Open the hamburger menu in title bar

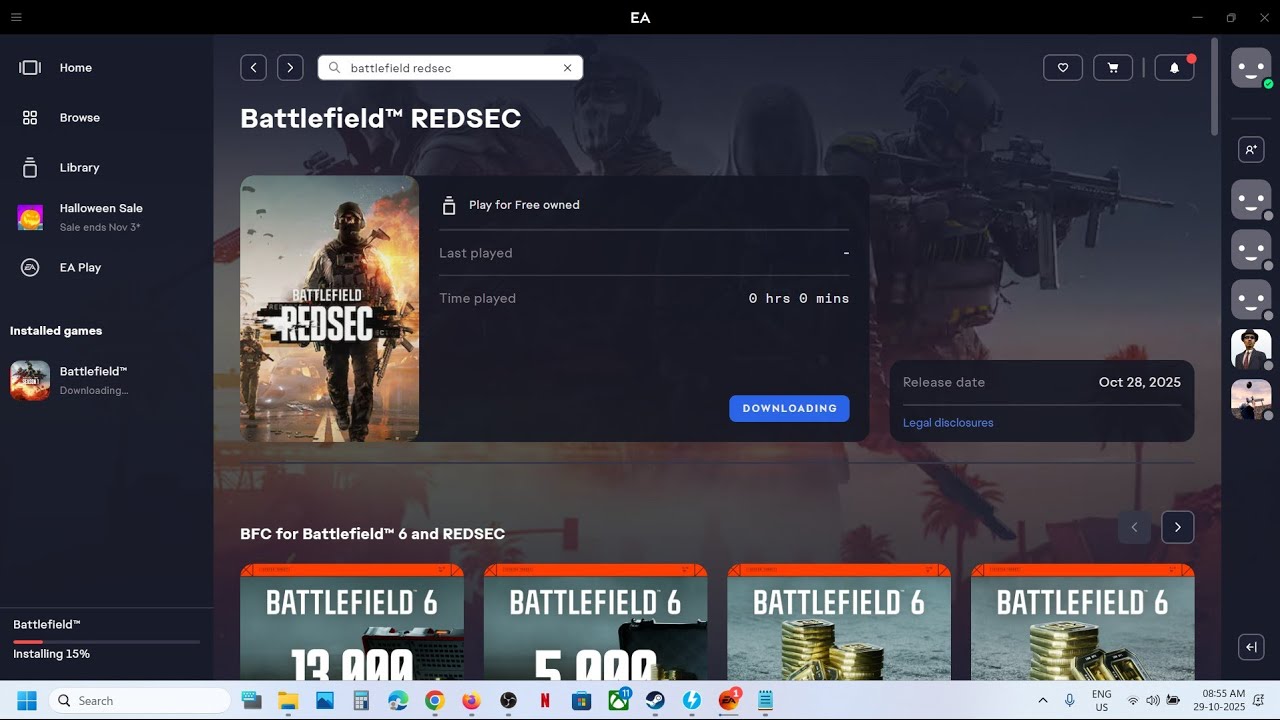click(16, 17)
